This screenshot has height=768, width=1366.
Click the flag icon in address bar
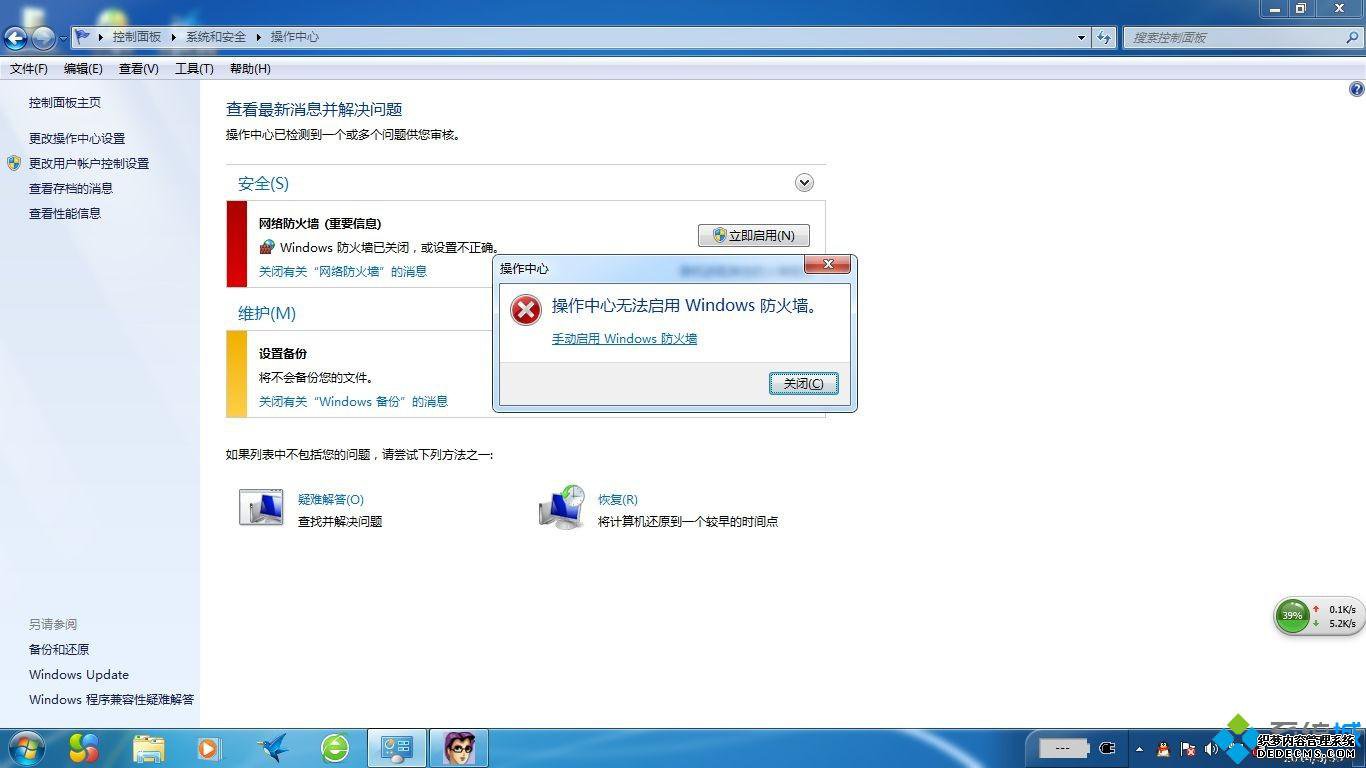pos(83,36)
